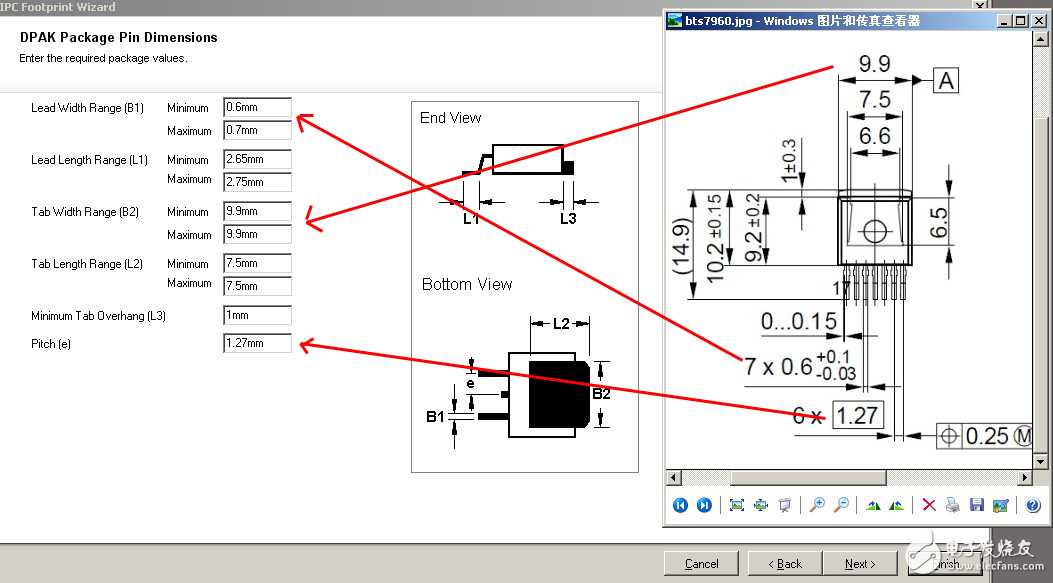Viewport: 1053px width, 583px height.
Task: Click the 'Tab Length Range (L2)' label
Action: pyautogui.click(x=87, y=264)
